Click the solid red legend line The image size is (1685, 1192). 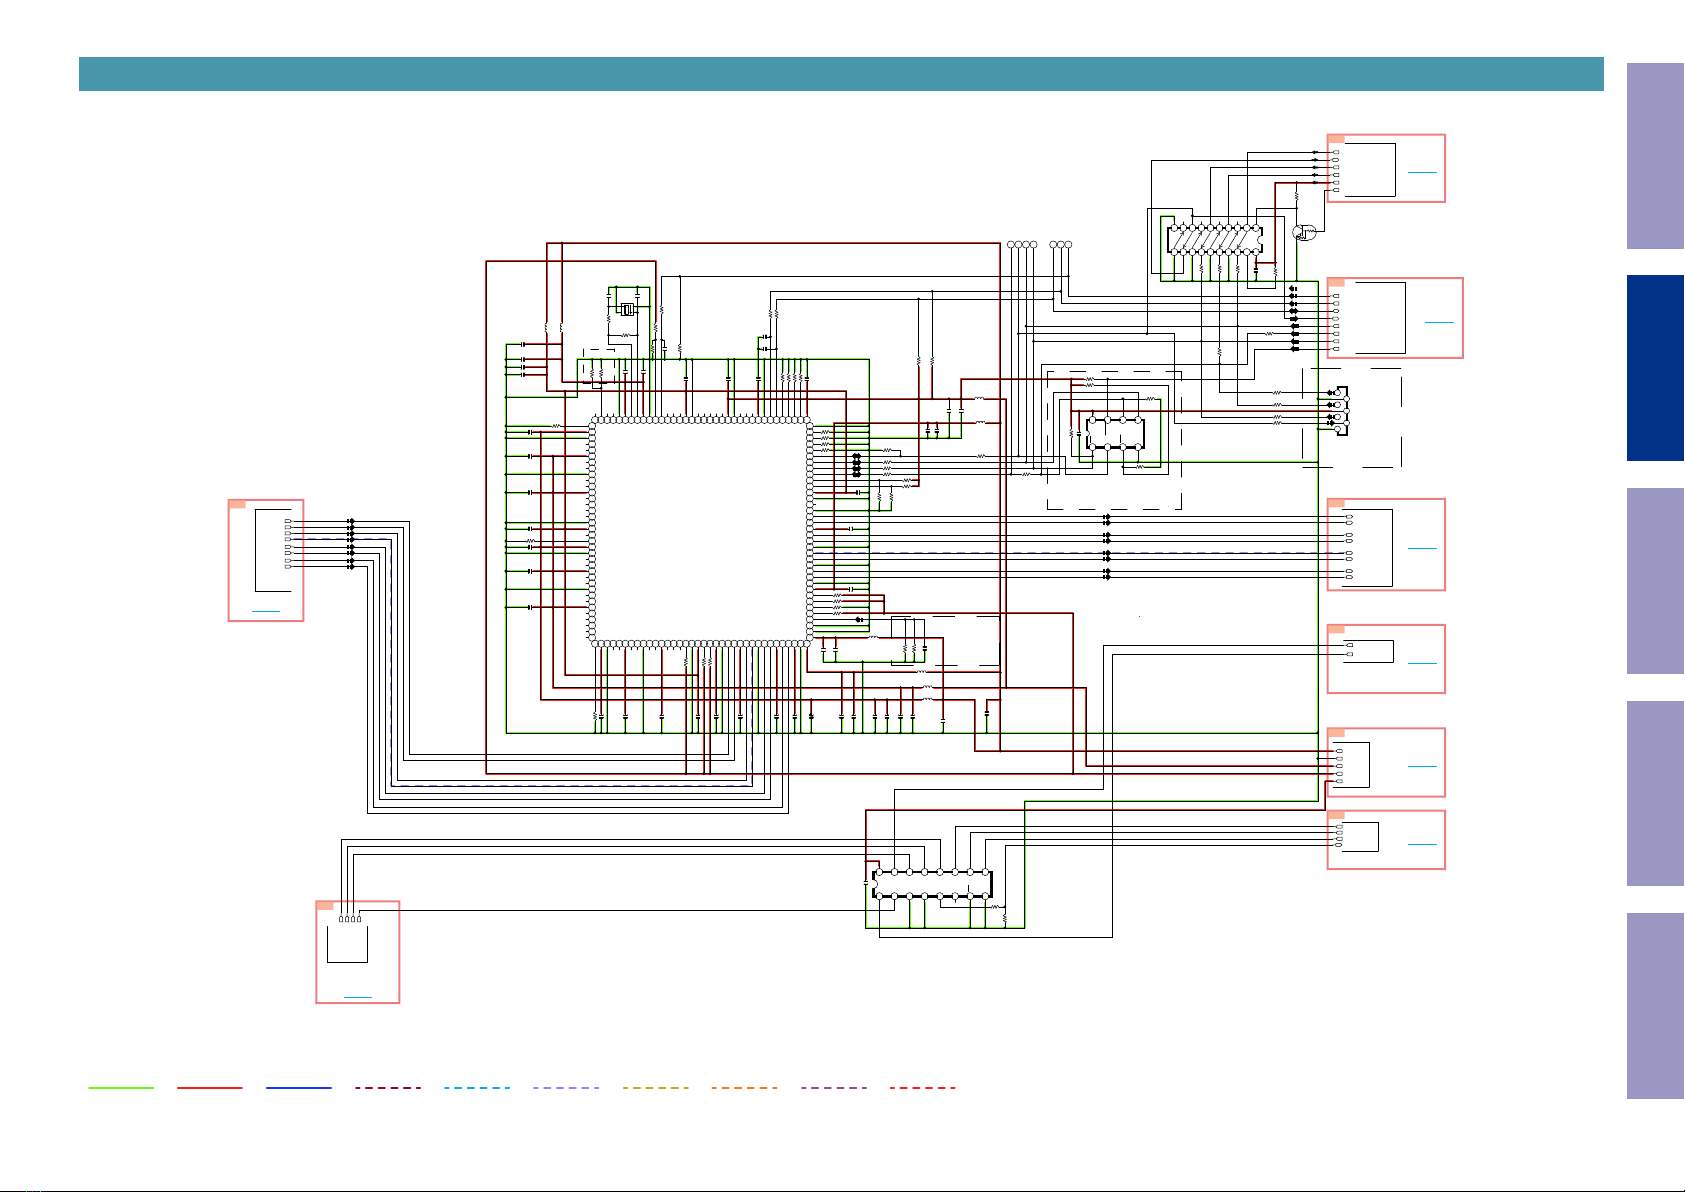(210, 1087)
